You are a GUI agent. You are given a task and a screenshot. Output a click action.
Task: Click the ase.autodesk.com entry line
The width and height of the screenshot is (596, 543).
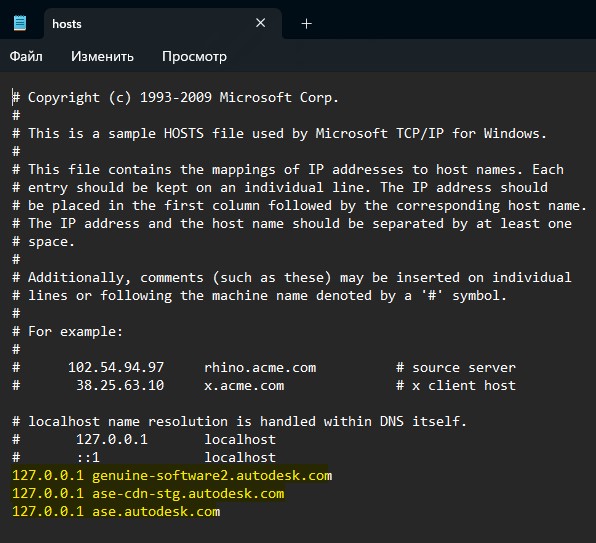[x=116, y=511]
